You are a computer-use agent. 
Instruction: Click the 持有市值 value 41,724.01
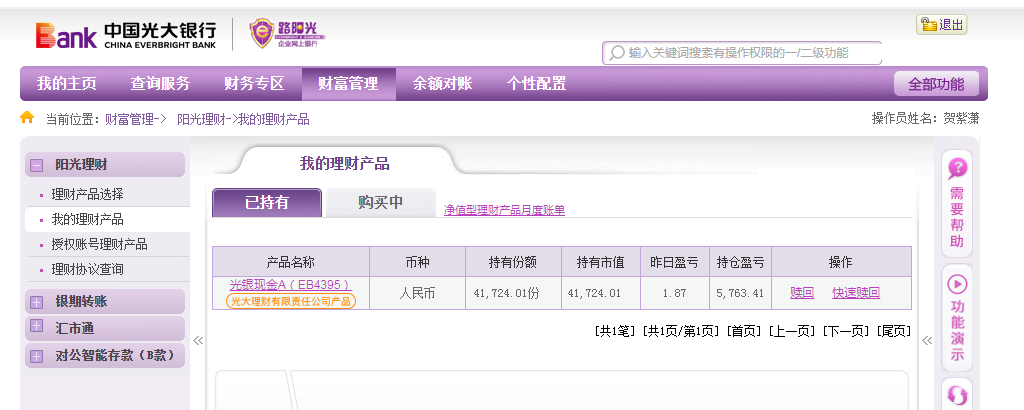(x=594, y=293)
